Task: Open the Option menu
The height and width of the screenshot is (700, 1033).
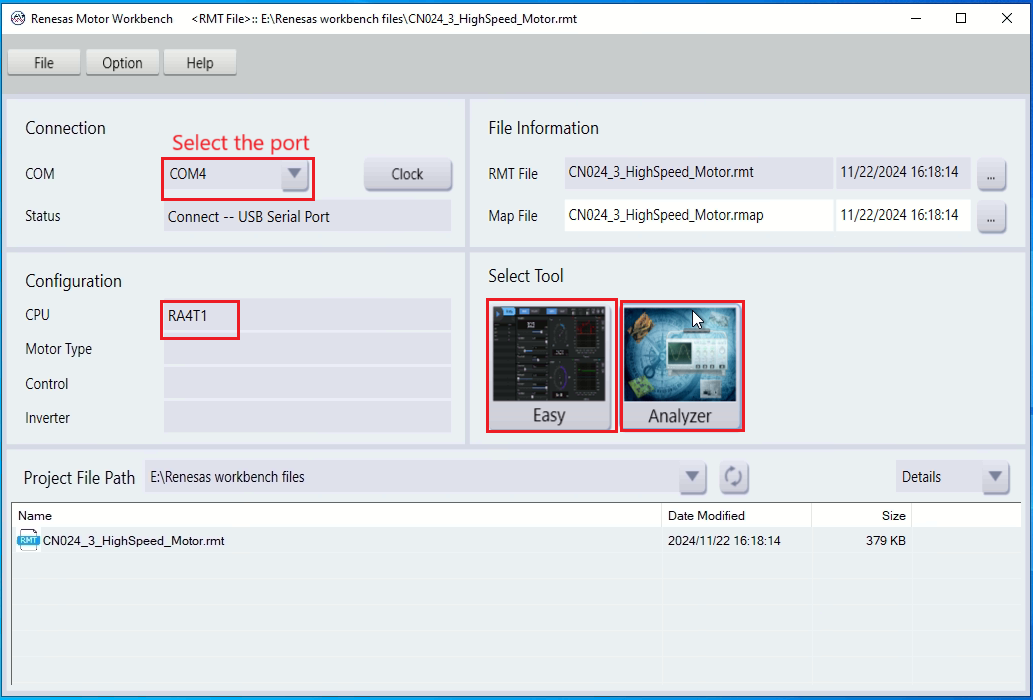Action: click(x=122, y=63)
